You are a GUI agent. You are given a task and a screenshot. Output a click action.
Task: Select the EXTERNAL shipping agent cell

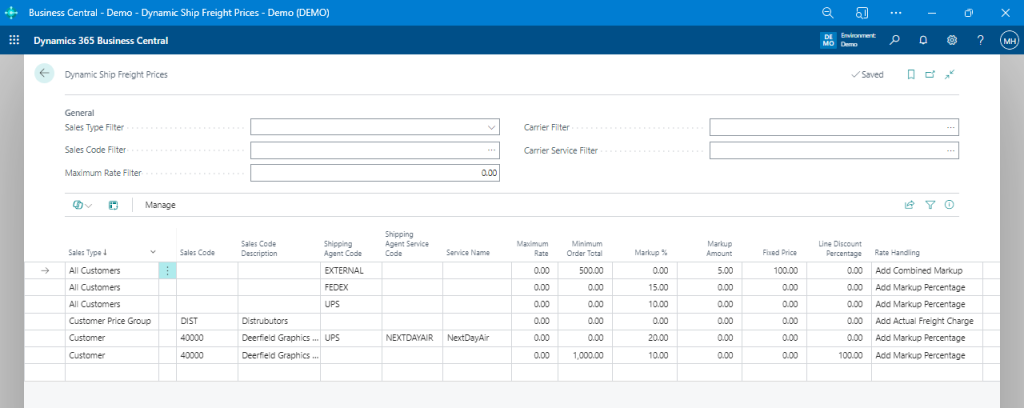tap(351, 270)
